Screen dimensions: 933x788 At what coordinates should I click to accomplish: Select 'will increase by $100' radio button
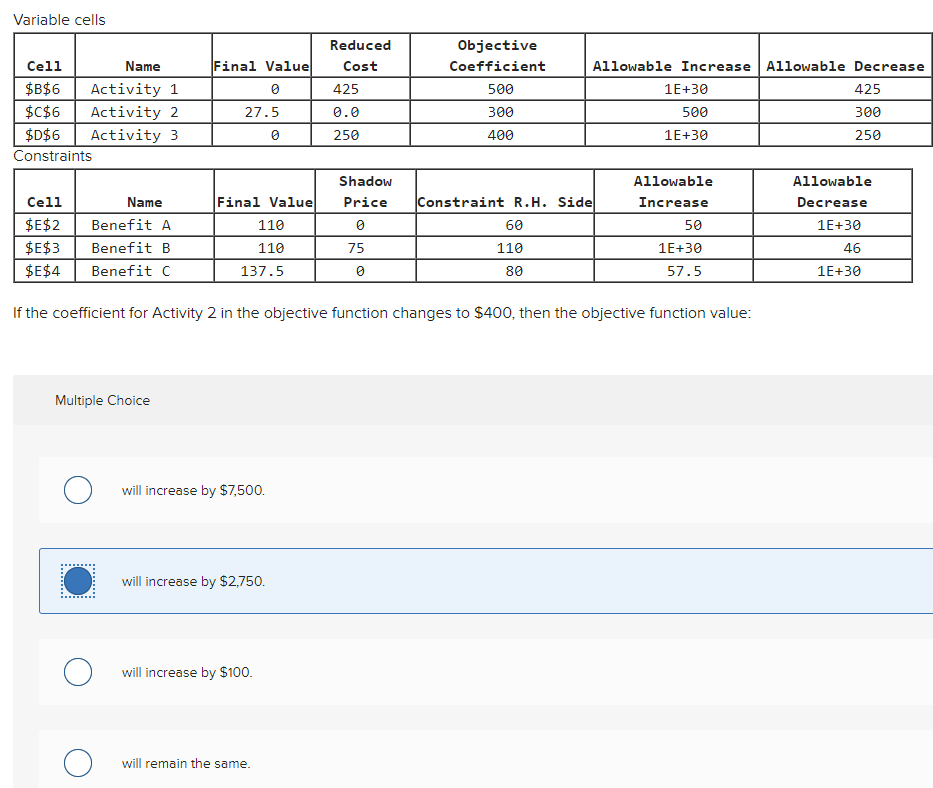[78, 672]
